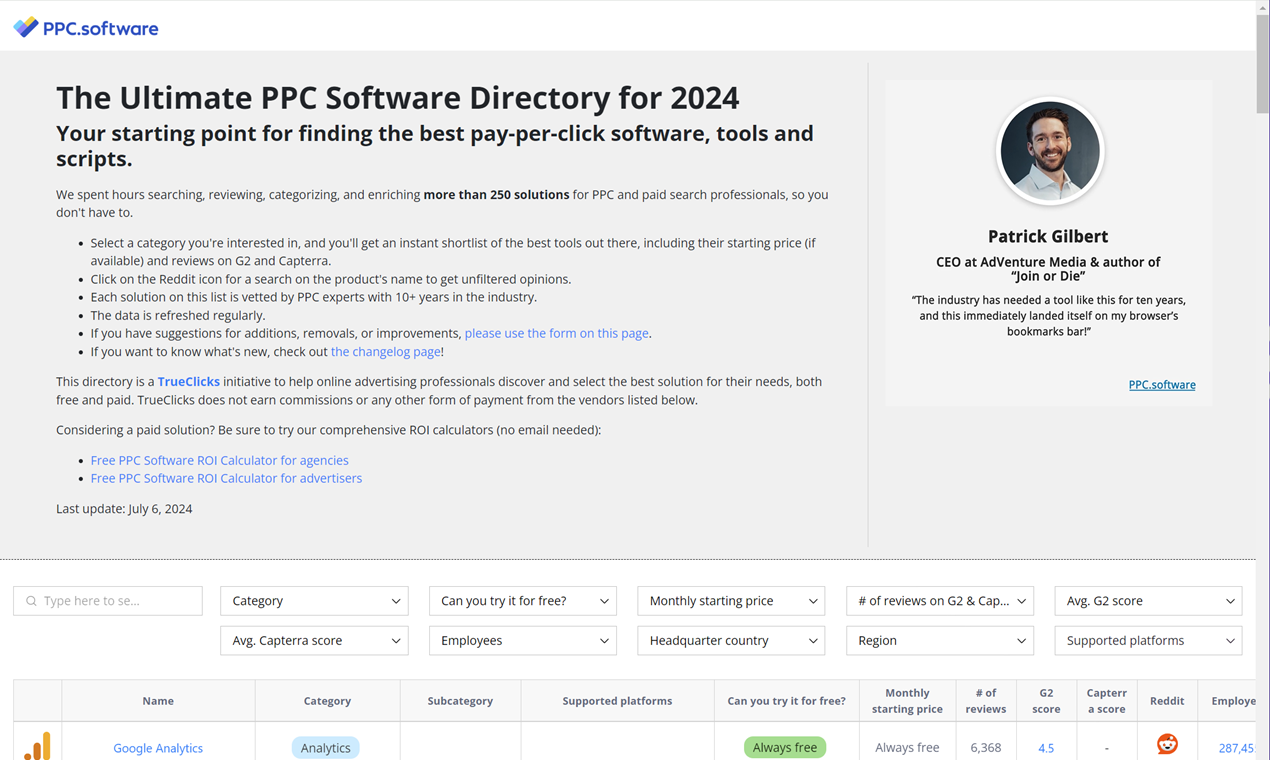Click the green 'Always free' badge
1270x760 pixels.
pyautogui.click(x=785, y=747)
